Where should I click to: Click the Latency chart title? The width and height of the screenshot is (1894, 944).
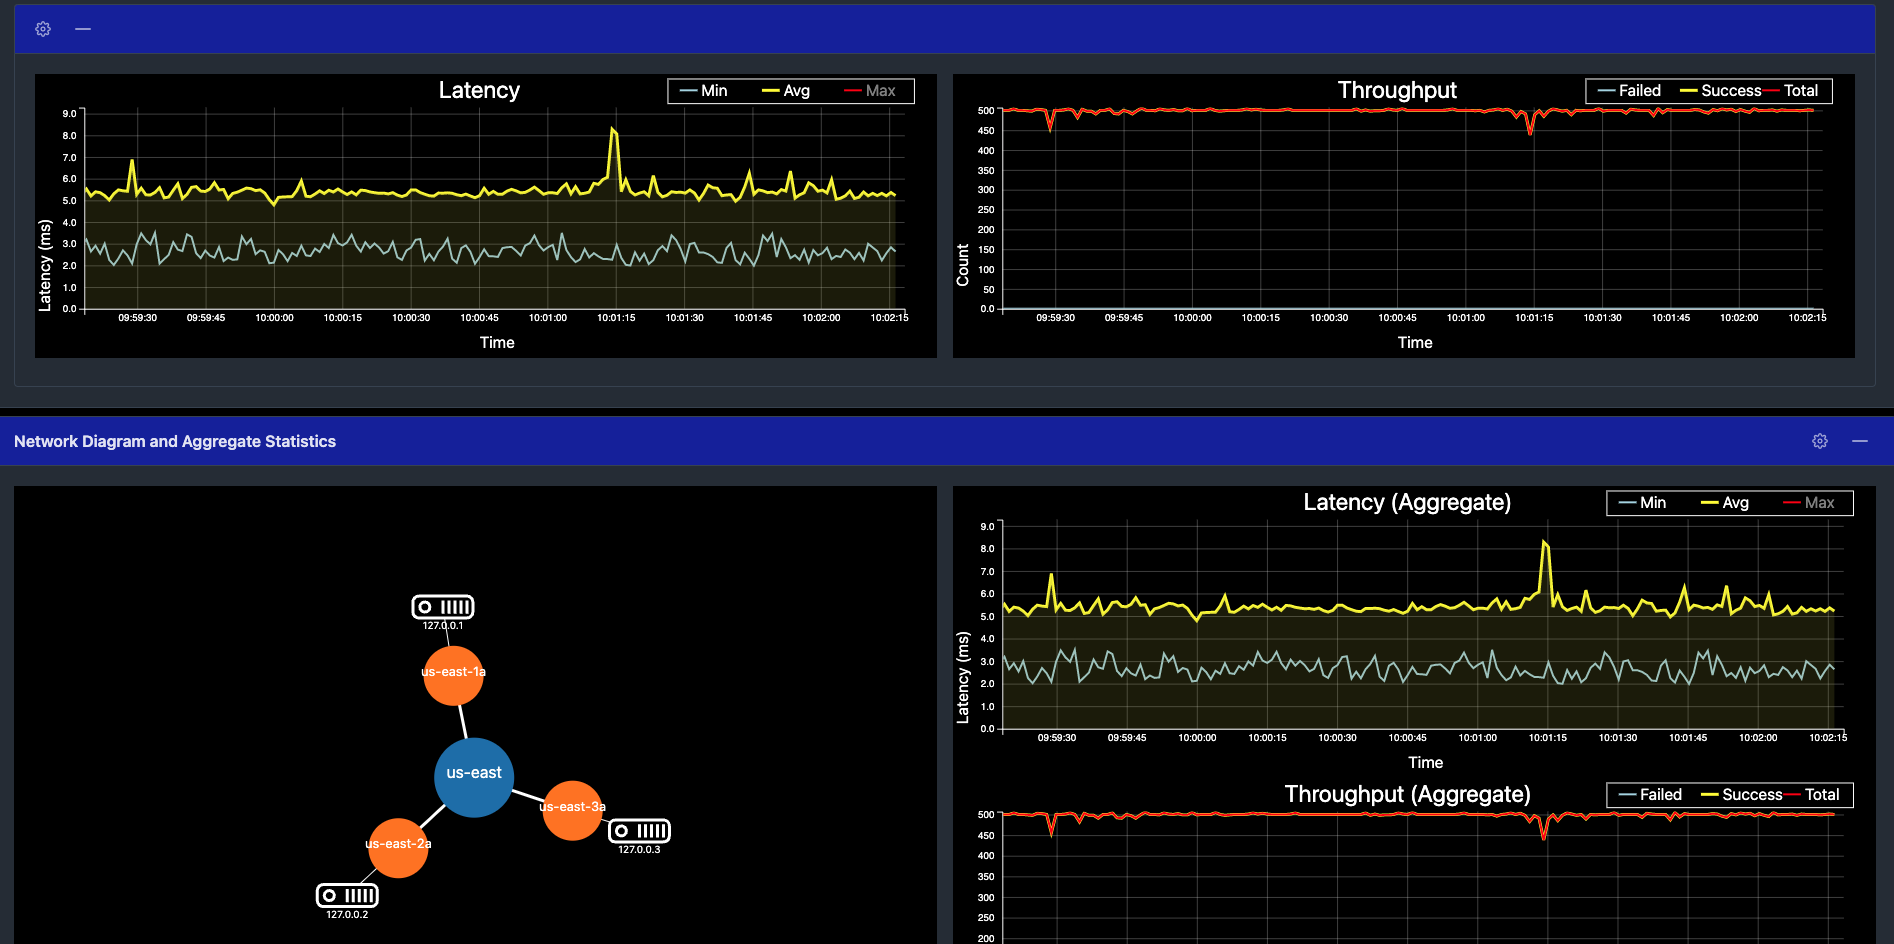[479, 90]
